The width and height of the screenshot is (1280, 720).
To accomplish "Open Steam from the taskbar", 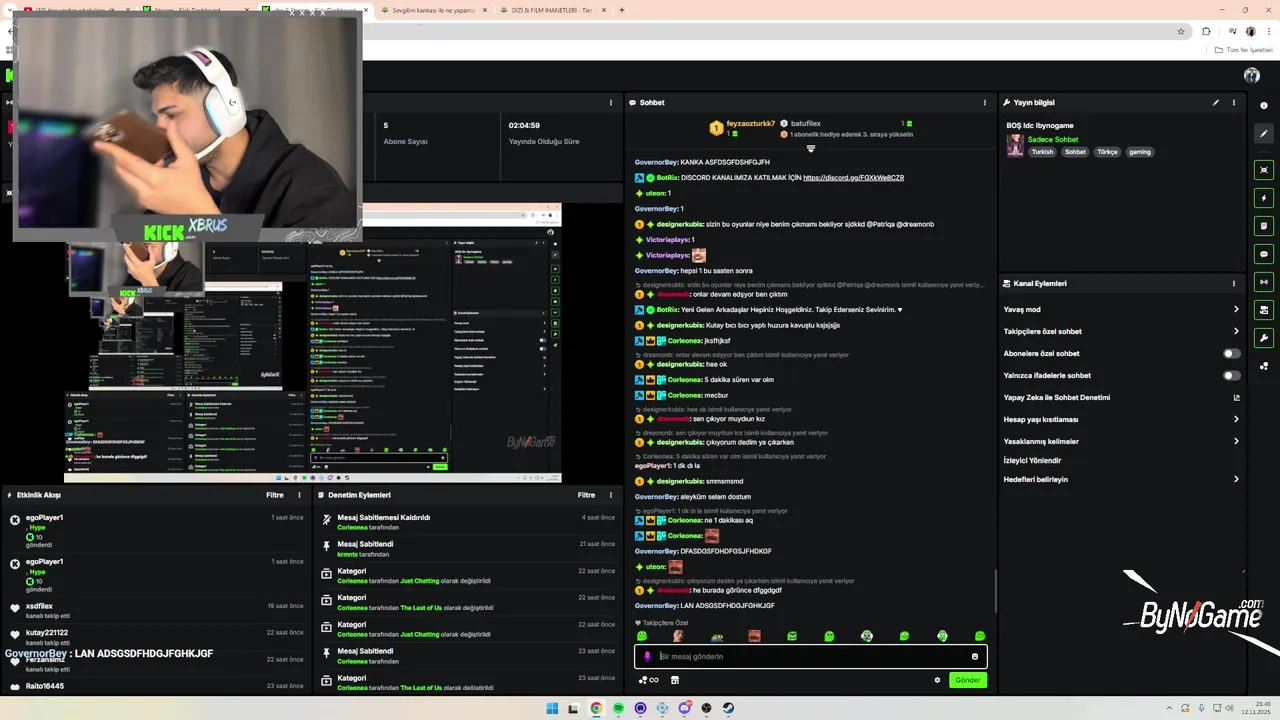I will (x=729, y=708).
